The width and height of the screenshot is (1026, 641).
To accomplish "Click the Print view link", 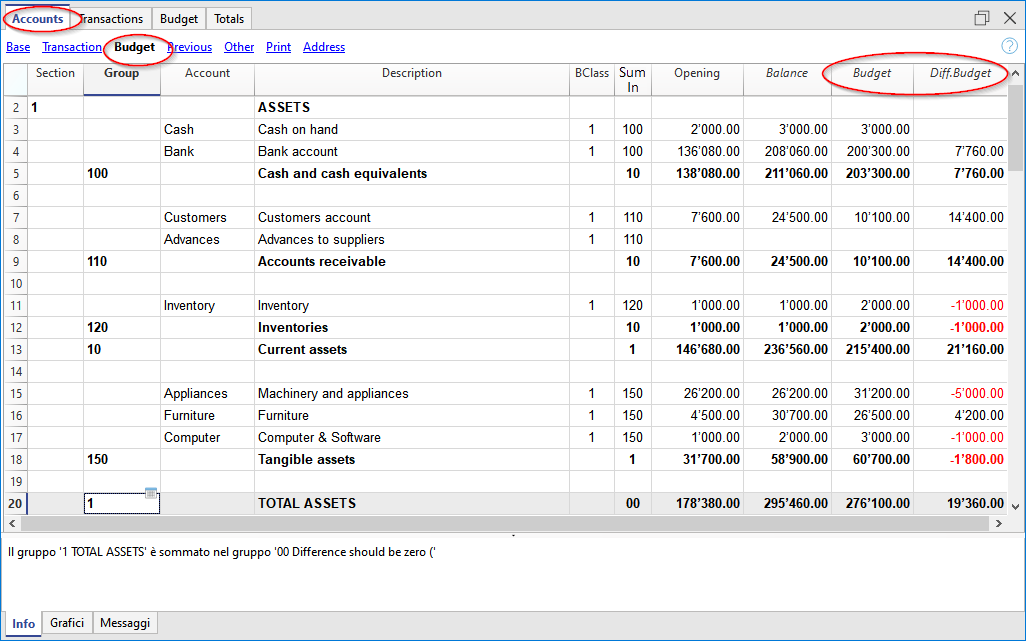I will click(278, 46).
